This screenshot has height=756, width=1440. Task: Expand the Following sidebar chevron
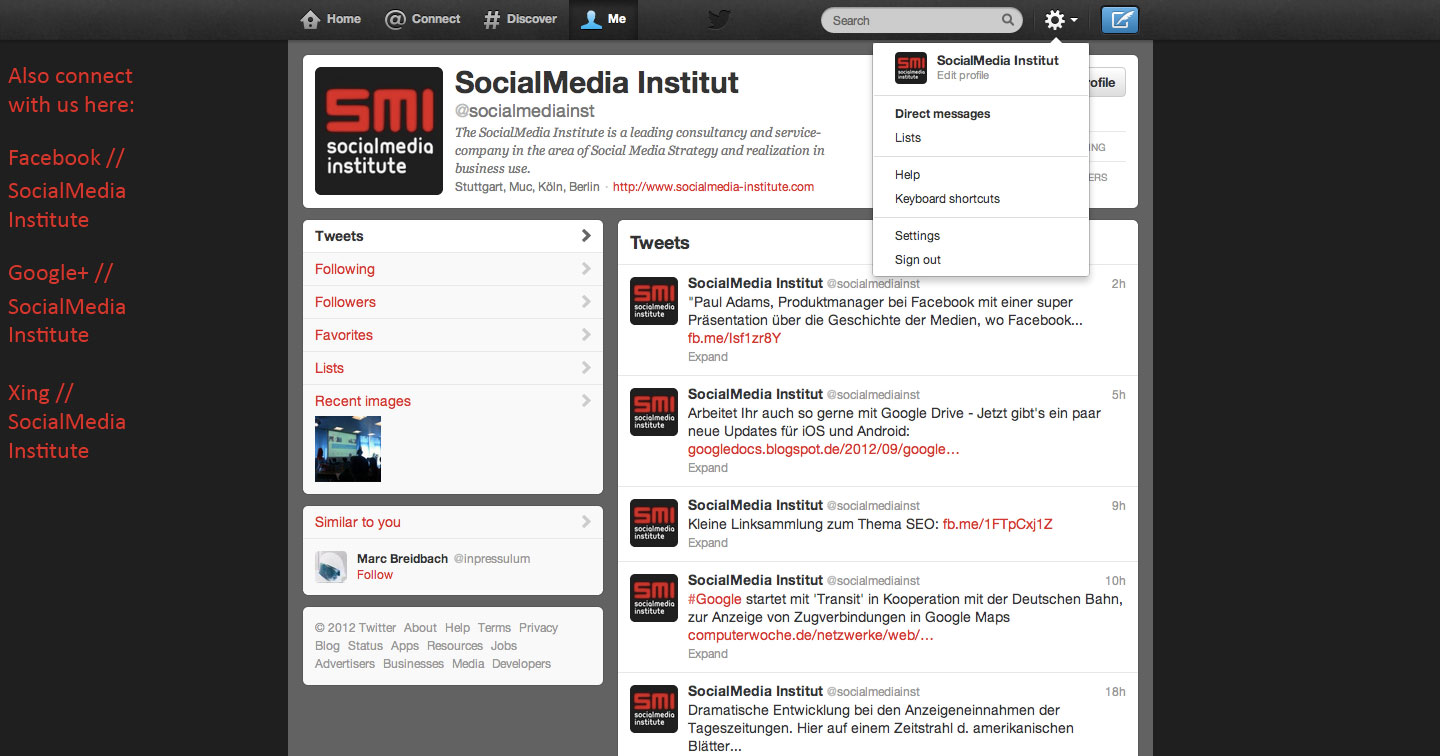pos(586,269)
